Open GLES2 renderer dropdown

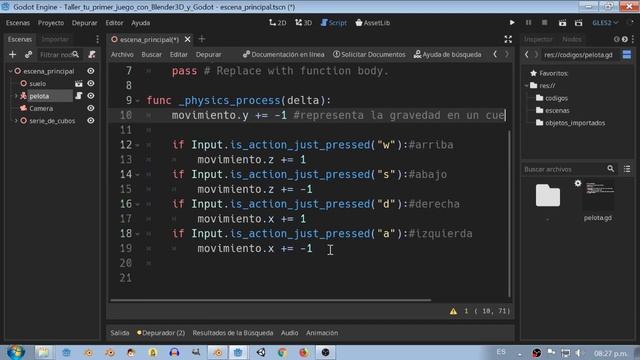[x=605, y=23]
